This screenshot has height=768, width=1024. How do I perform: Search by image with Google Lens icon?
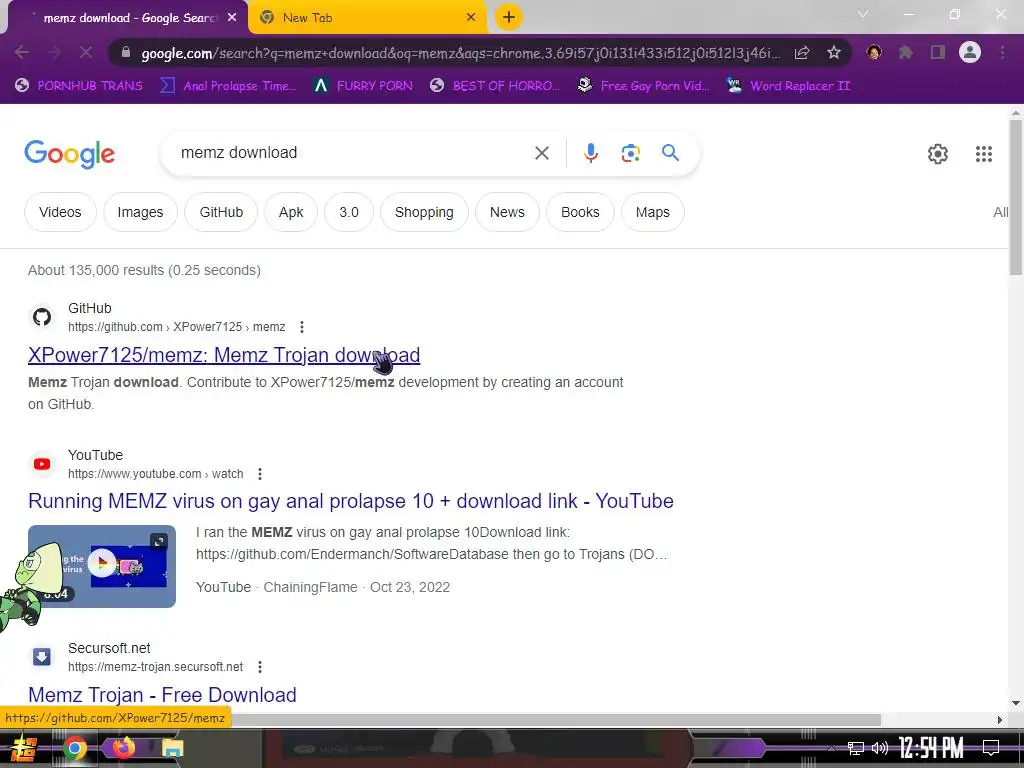630,153
